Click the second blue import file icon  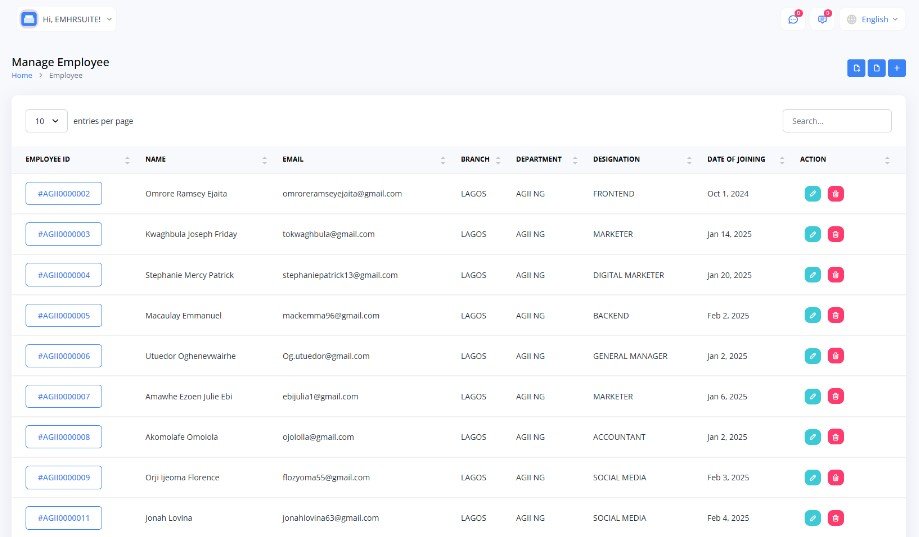click(x=876, y=68)
